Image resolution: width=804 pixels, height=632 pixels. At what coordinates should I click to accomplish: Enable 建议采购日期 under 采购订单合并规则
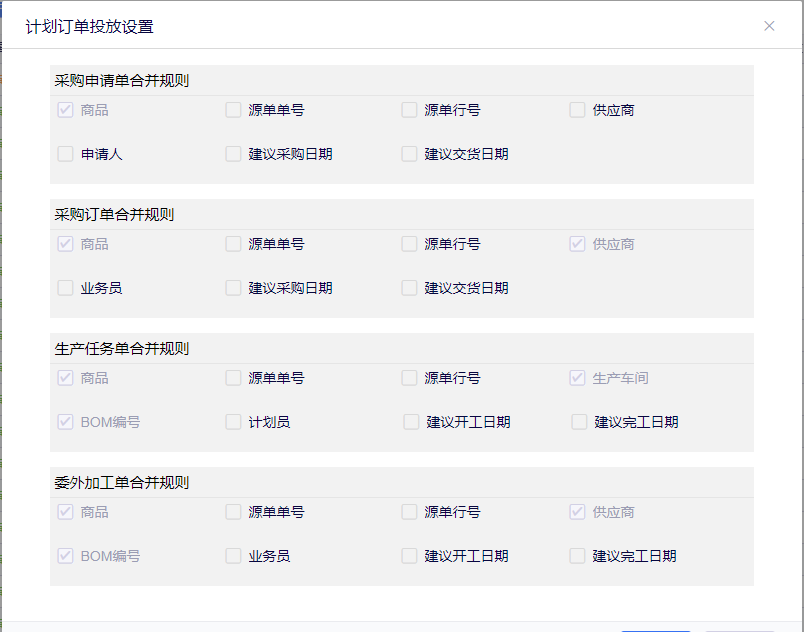pos(233,288)
